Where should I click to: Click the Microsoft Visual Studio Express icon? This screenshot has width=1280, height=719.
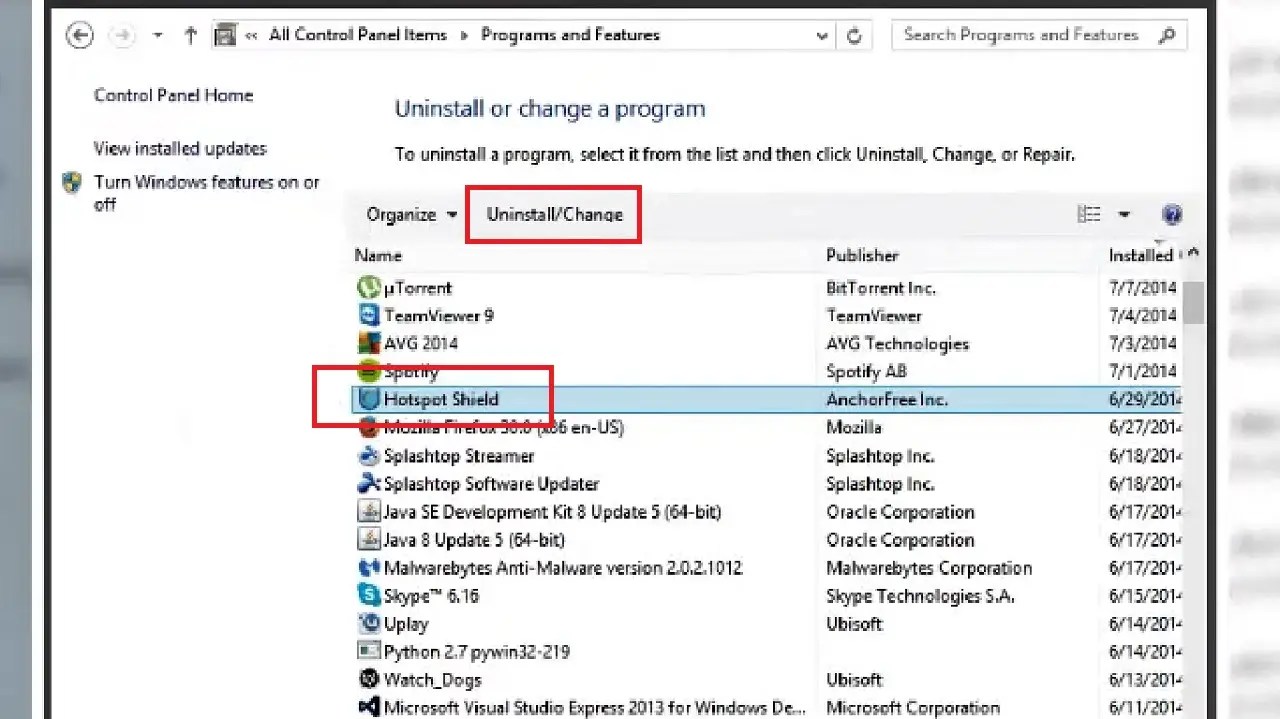[368, 708]
